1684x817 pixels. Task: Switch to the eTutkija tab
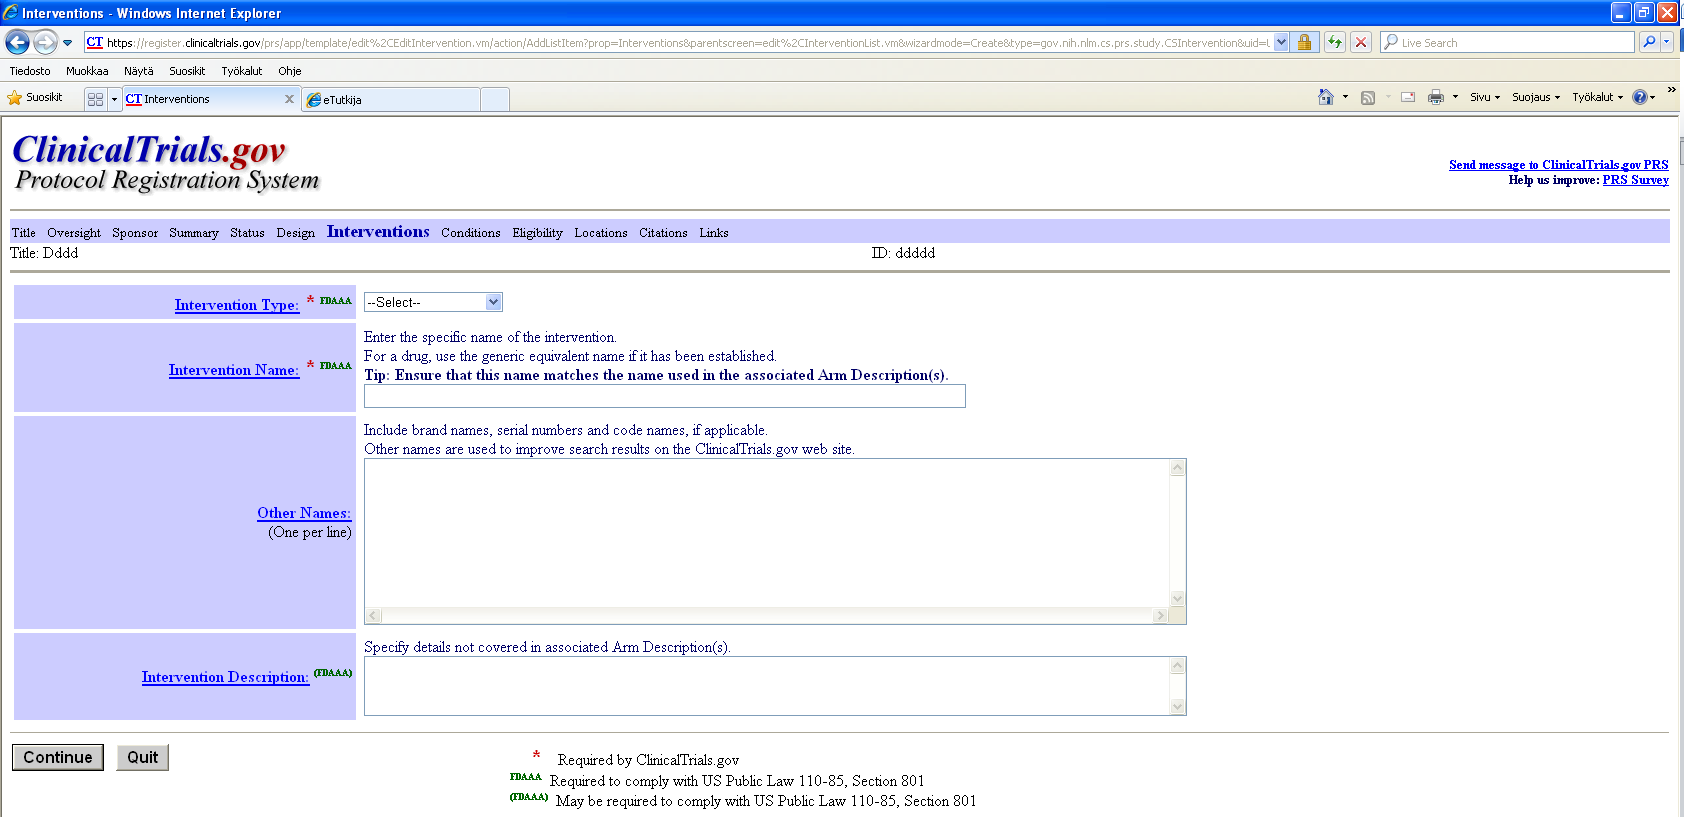click(391, 100)
